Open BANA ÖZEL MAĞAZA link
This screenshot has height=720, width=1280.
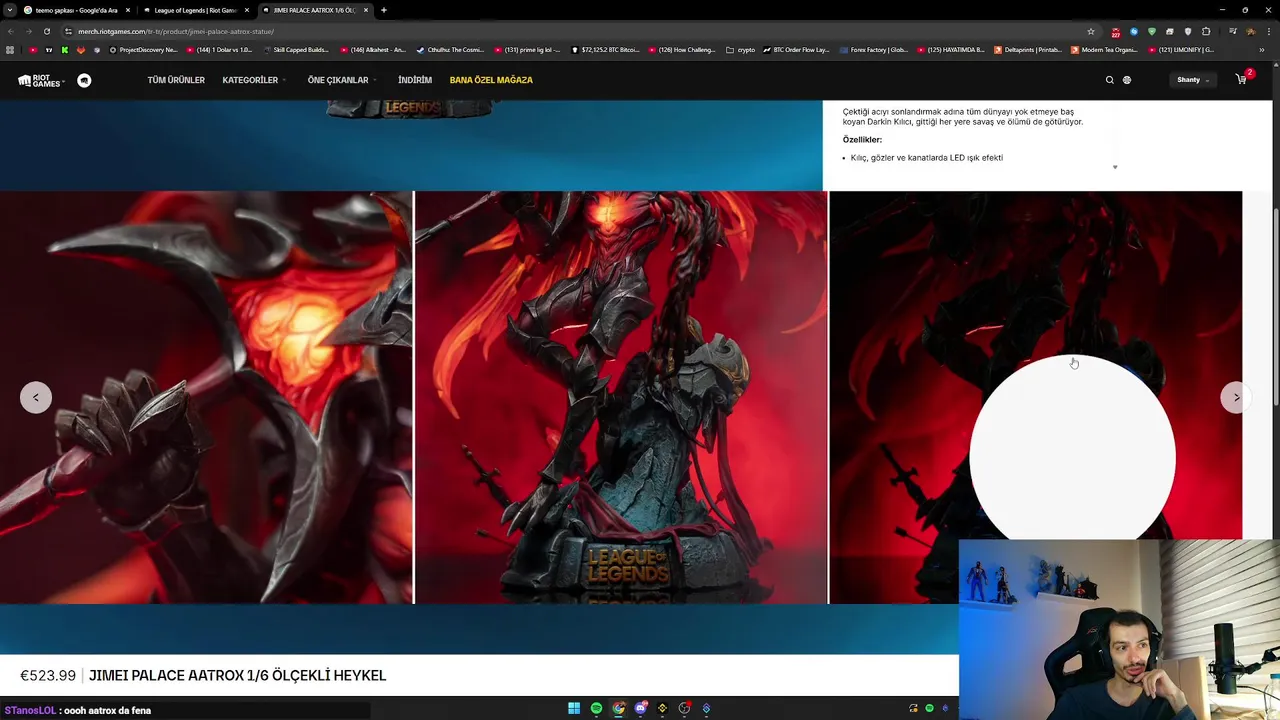[x=491, y=80]
